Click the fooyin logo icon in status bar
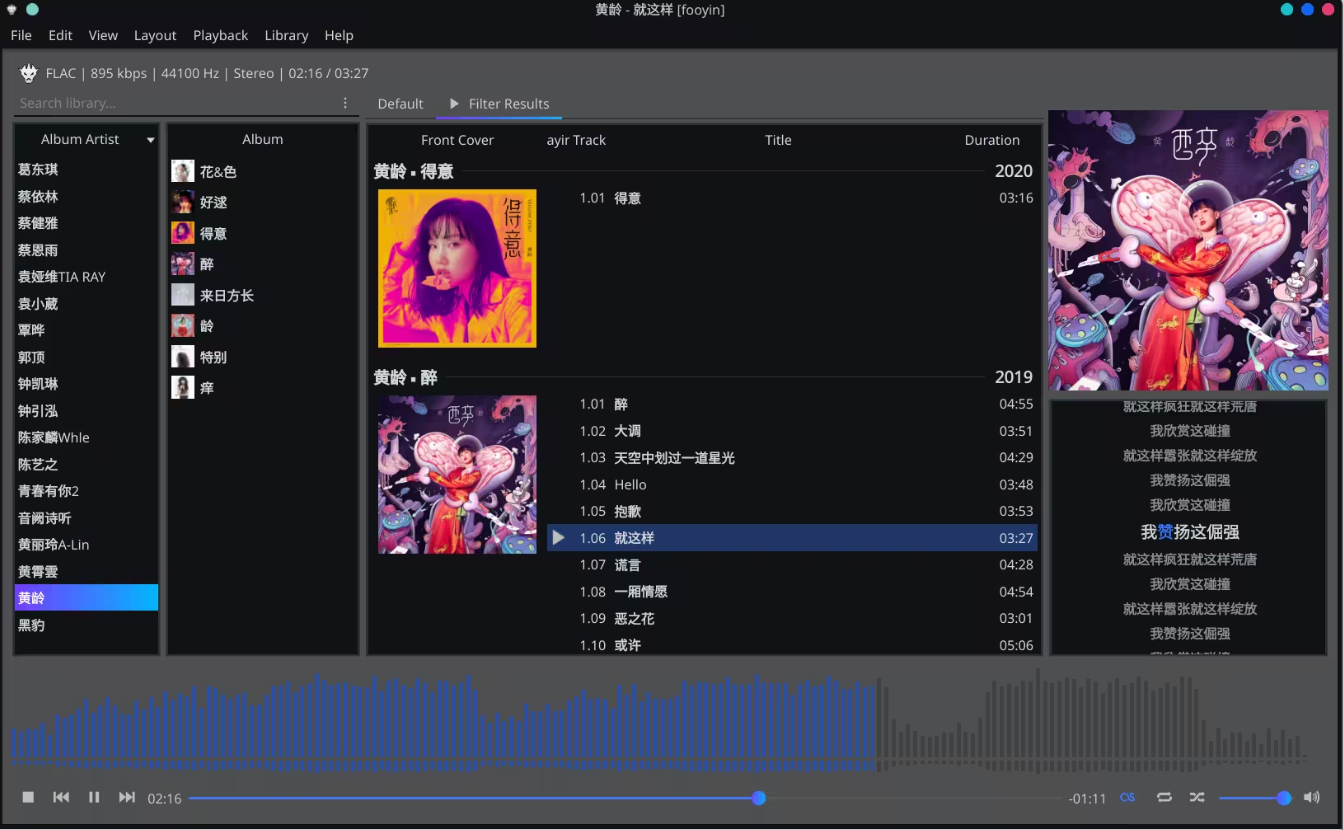The width and height of the screenshot is (1343, 830). point(29,73)
